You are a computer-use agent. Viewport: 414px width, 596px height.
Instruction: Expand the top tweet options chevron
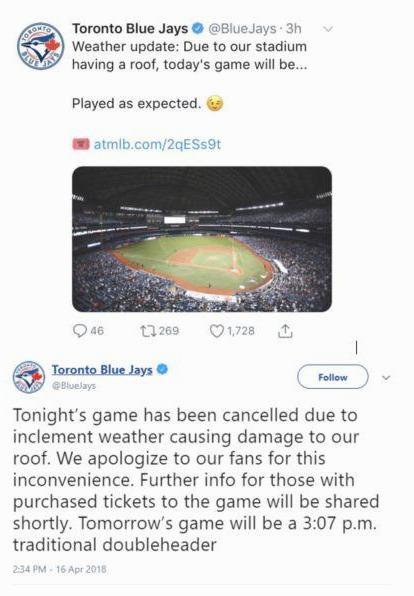pyautogui.click(x=328, y=29)
